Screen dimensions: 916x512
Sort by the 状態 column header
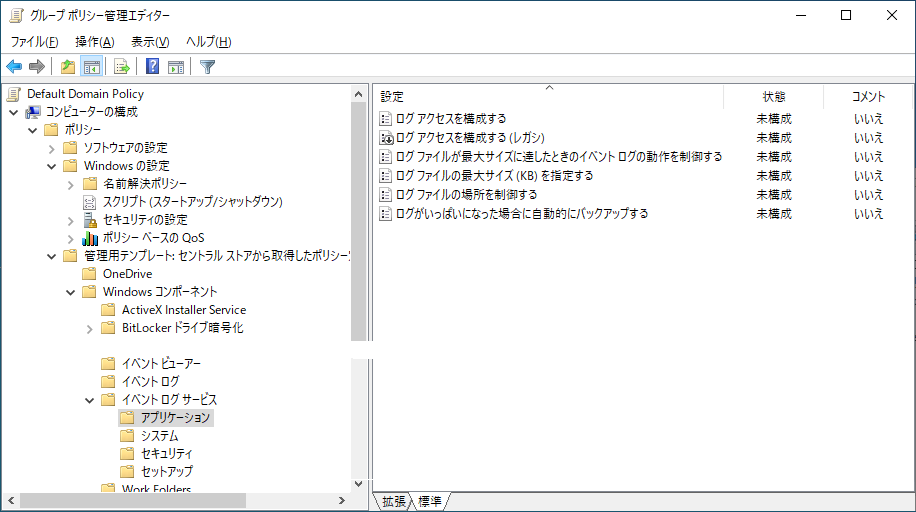[x=773, y=97]
